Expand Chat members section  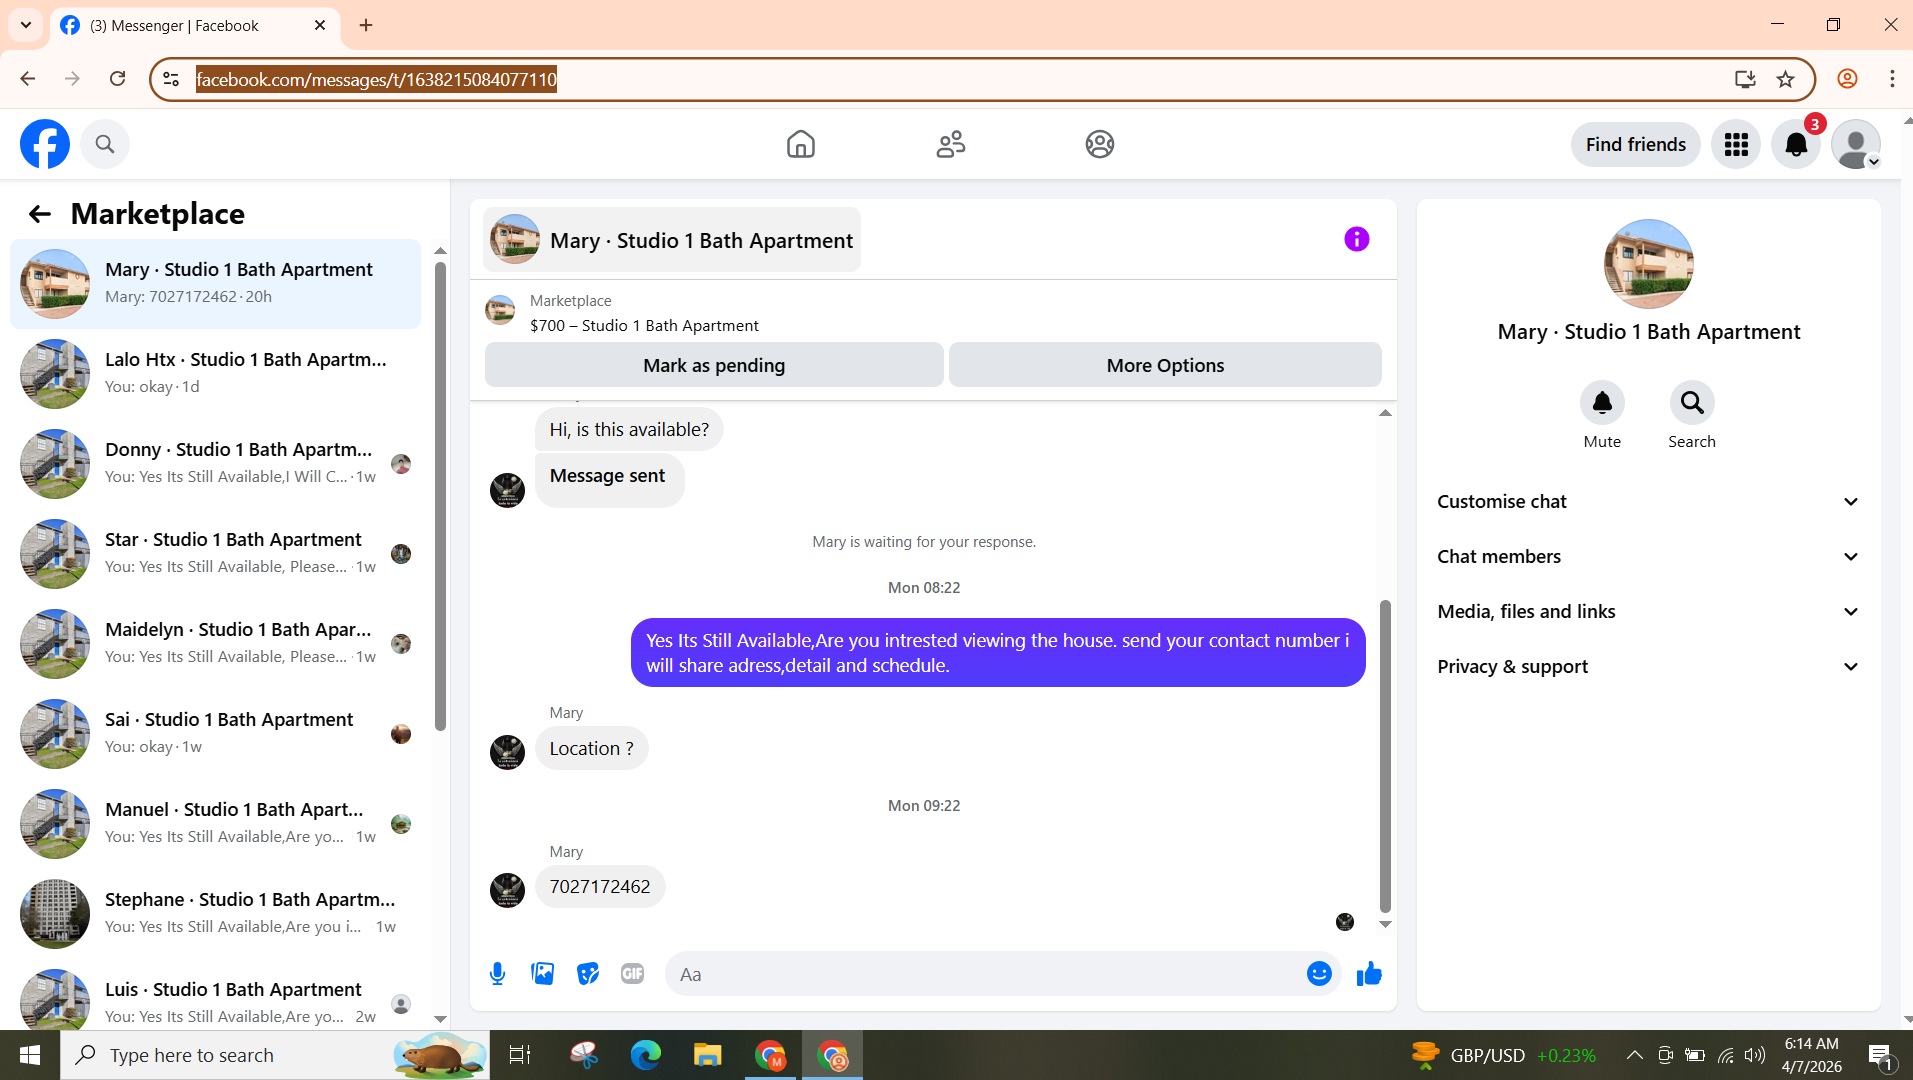point(1648,557)
